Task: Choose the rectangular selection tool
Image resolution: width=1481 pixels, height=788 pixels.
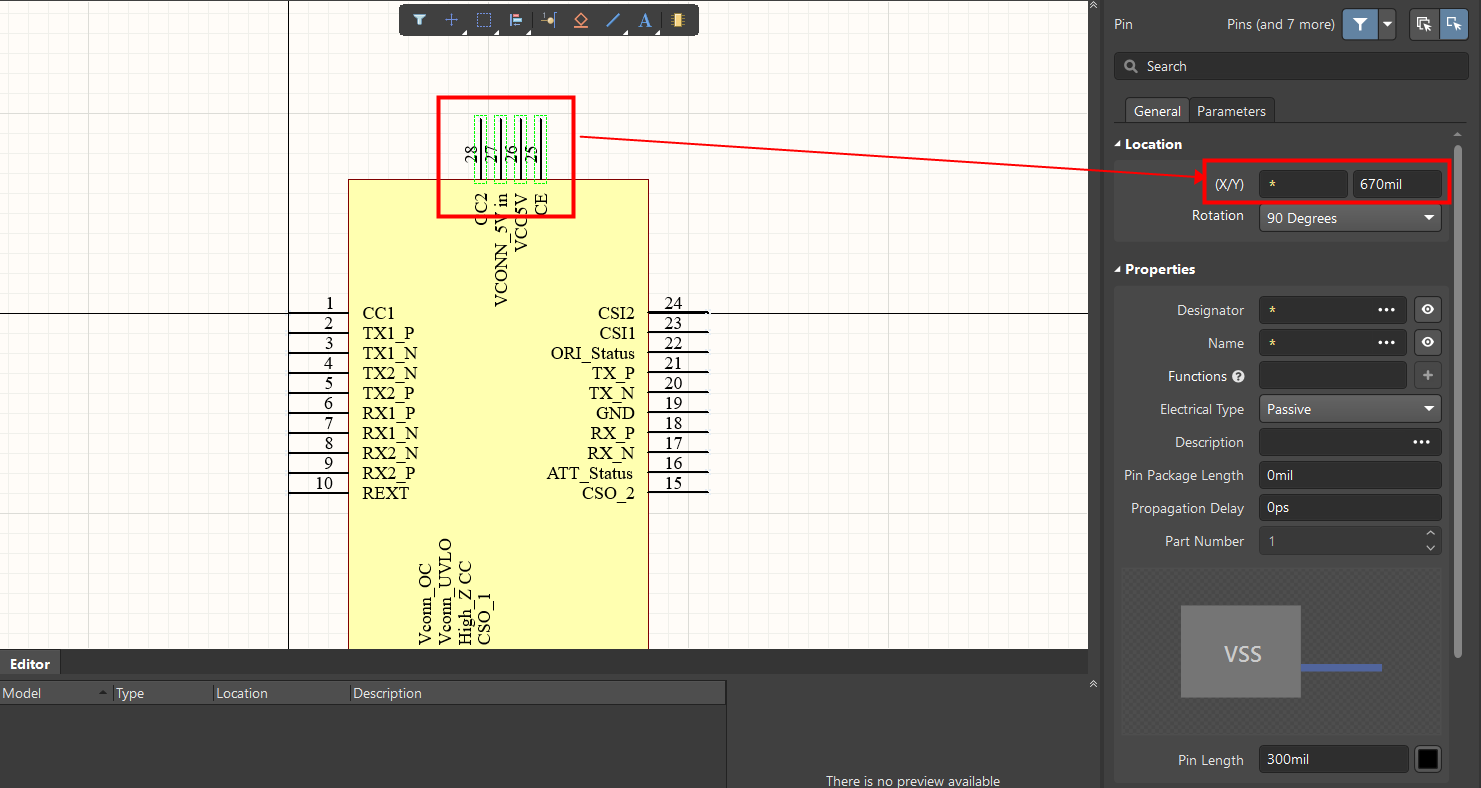Action: pos(484,20)
